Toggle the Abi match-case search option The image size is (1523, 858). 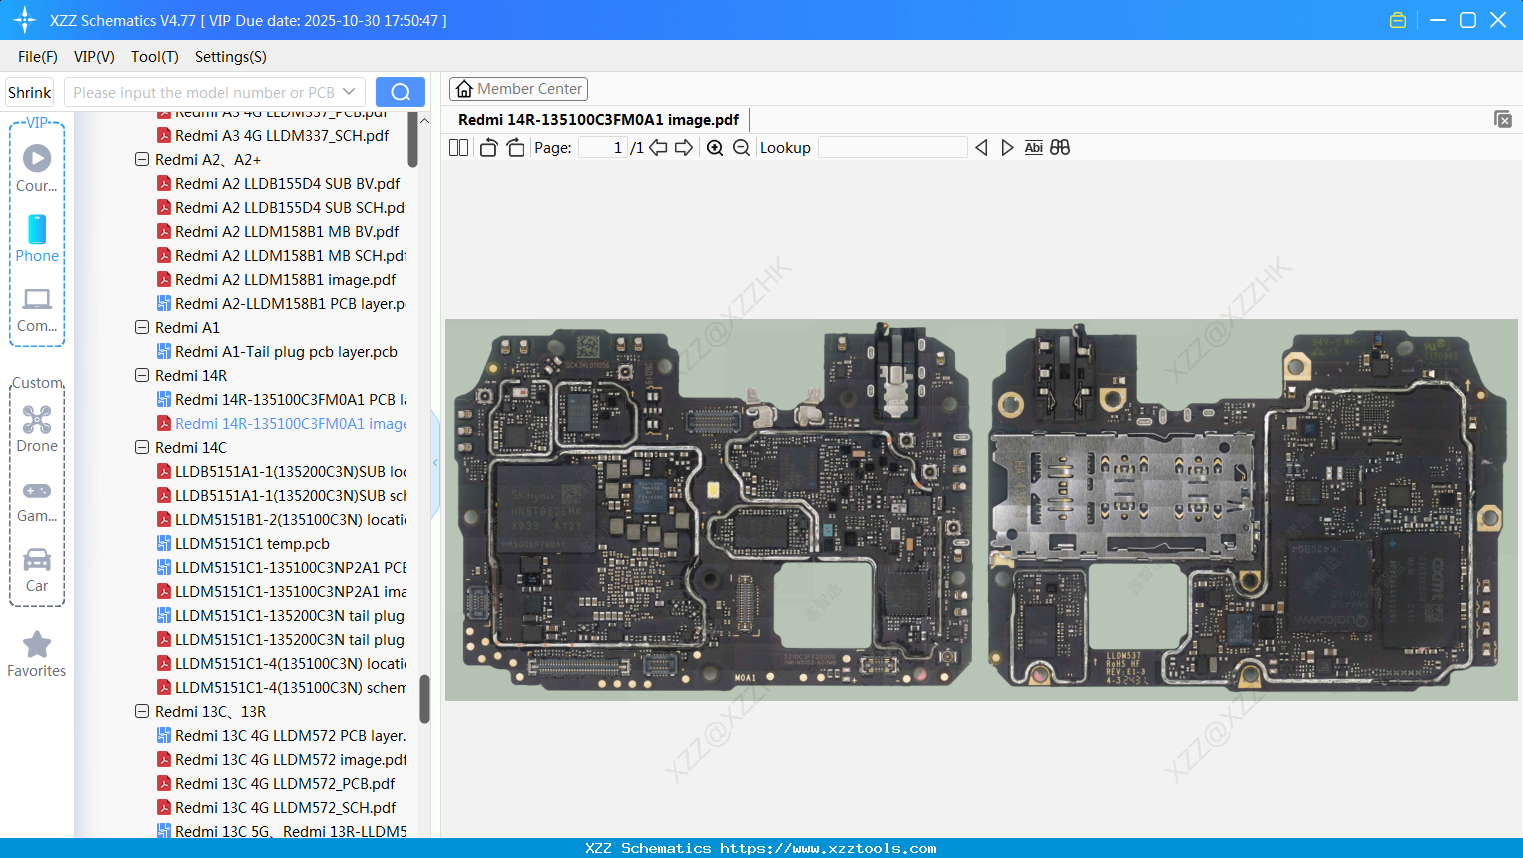click(x=1033, y=147)
